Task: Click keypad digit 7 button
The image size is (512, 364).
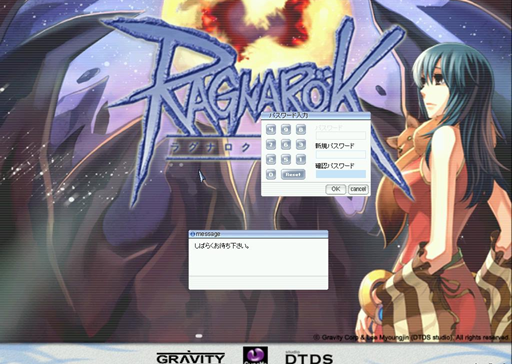Action: (x=271, y=144)
